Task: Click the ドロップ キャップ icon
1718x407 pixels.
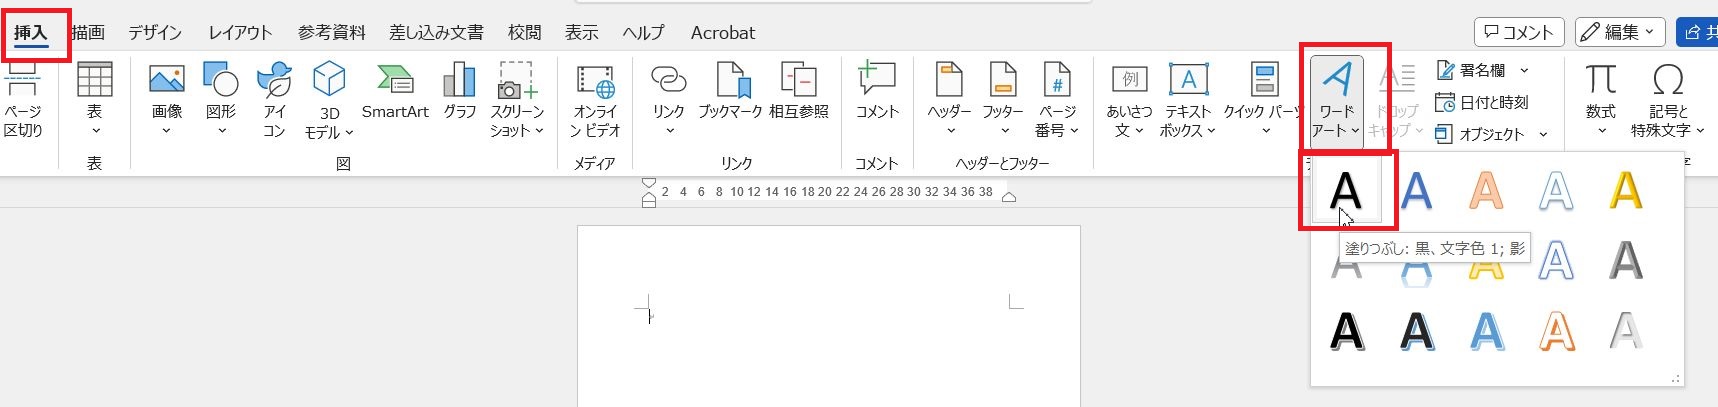Action: pos(1397,79)
